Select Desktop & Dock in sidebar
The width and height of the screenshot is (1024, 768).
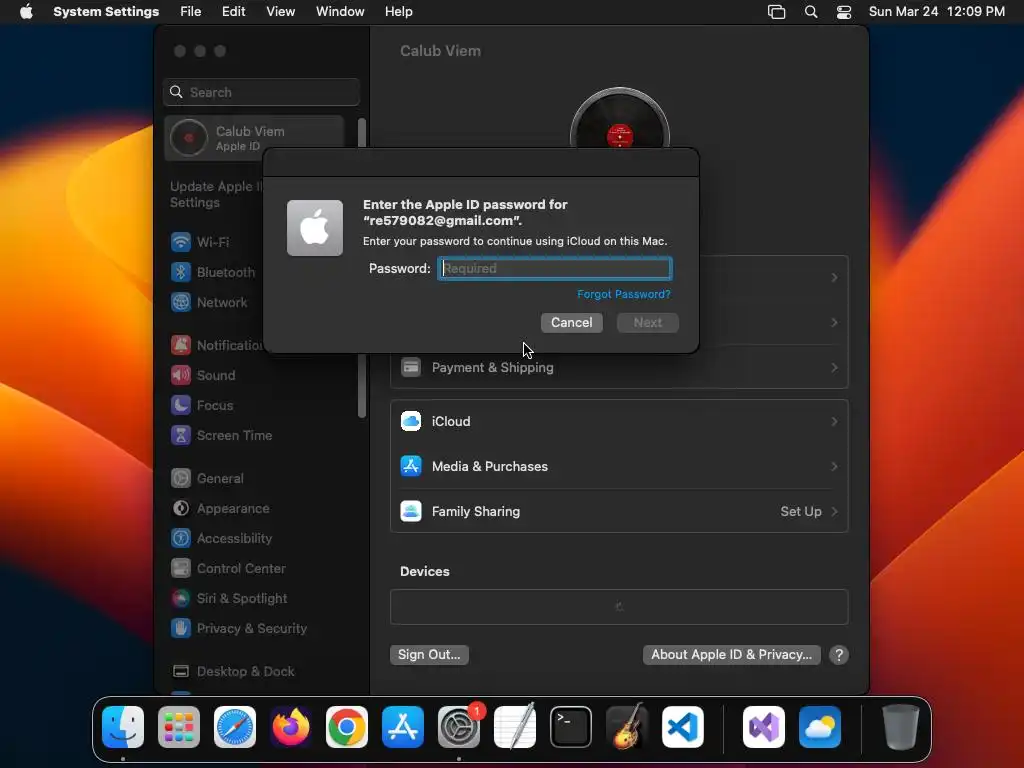[x=232, y=672]
